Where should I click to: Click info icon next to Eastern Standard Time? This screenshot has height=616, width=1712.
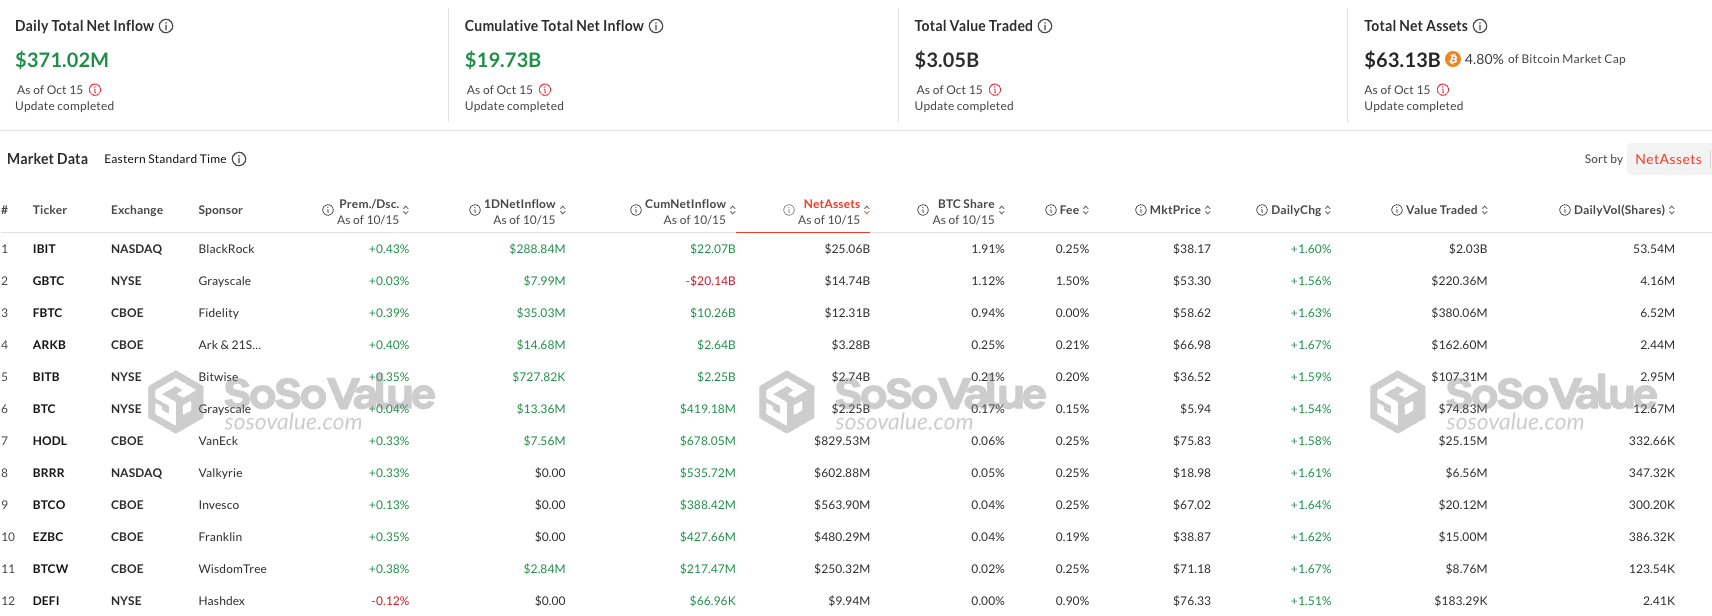(x=239, y=159)
